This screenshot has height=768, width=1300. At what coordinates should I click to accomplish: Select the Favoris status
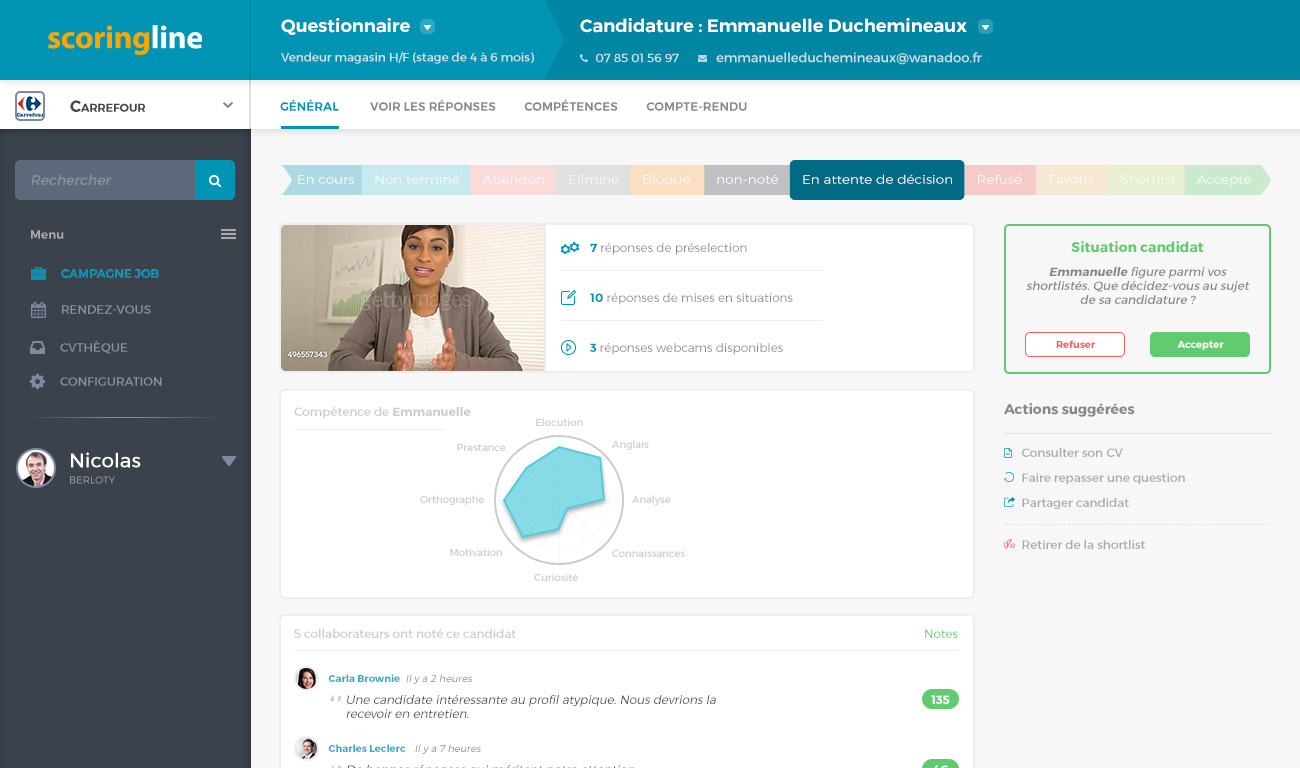1071,180
